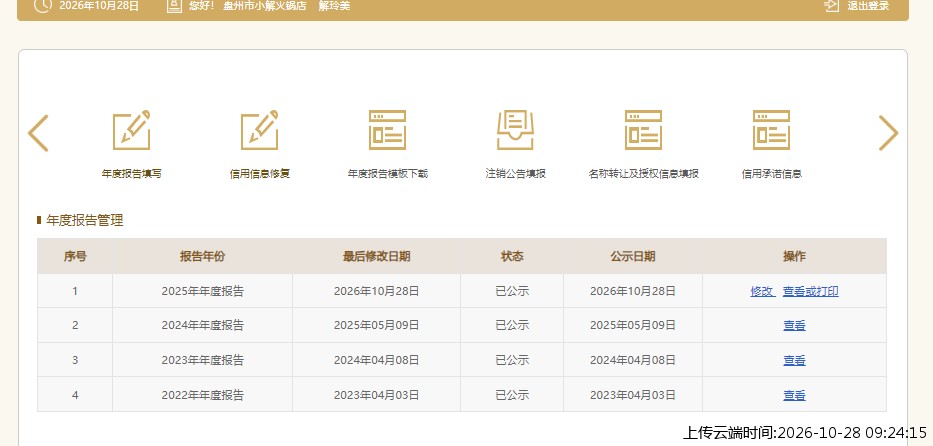
Task: Click 查看 for the 2023年年度报告 row
Action: pos(794,360)
